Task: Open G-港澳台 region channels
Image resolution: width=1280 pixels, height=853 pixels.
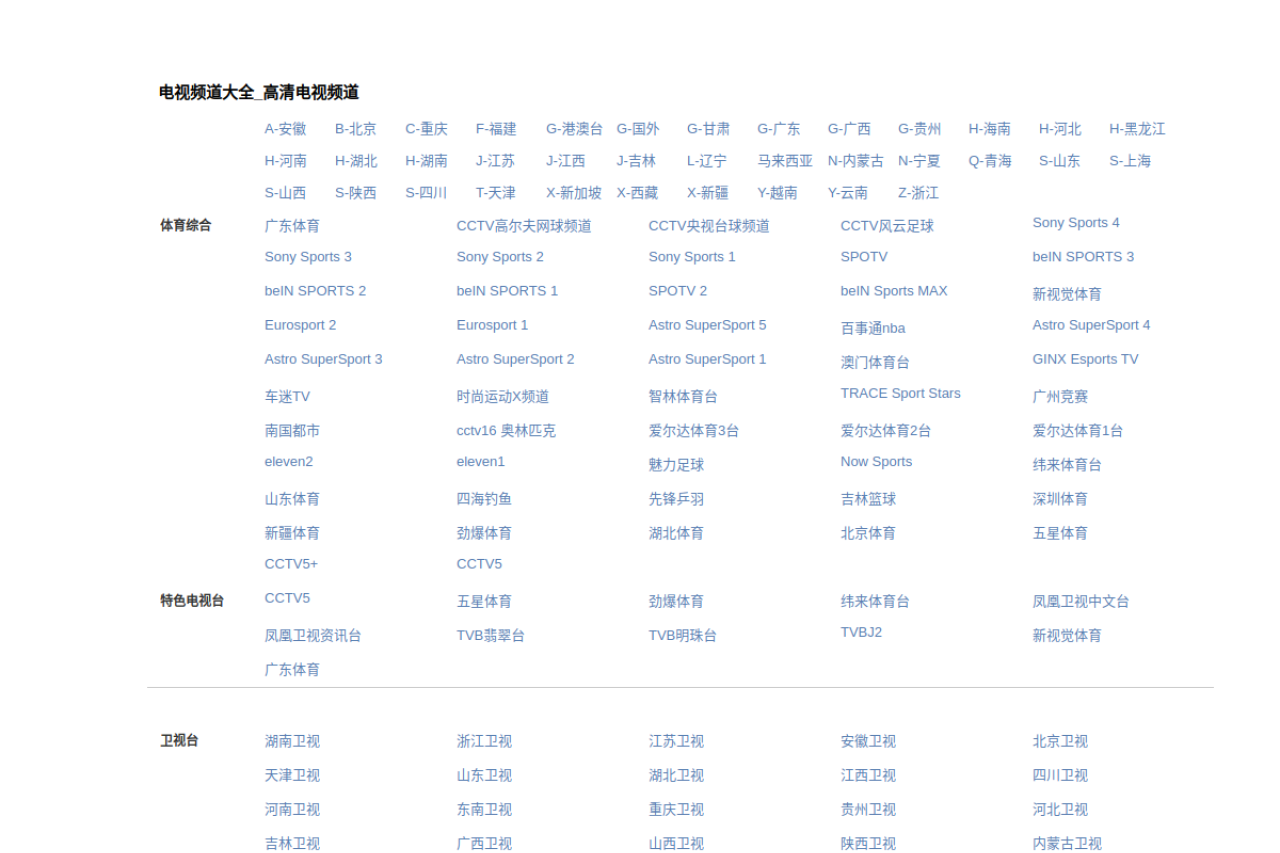Action: point(574,129)
